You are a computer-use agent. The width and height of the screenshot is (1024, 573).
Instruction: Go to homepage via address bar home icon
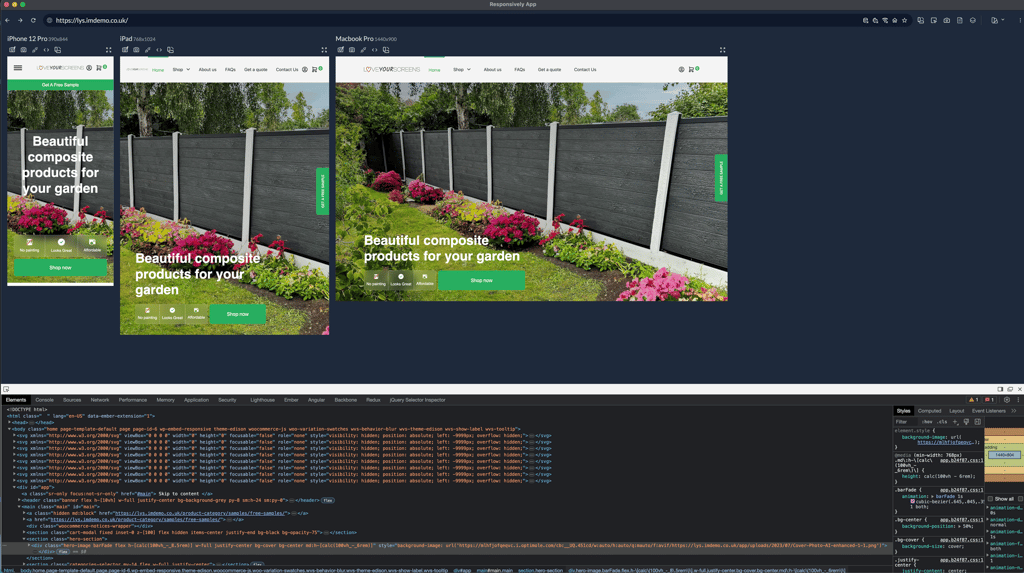(895, 20)
